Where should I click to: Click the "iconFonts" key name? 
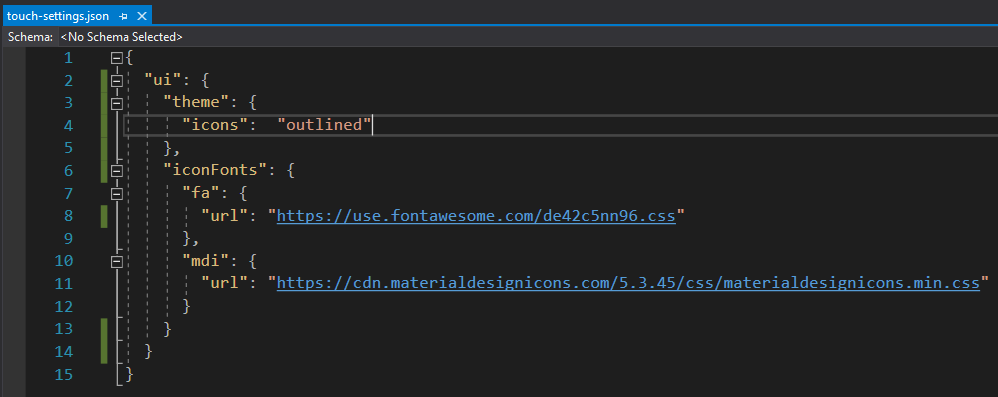point(215,171)
